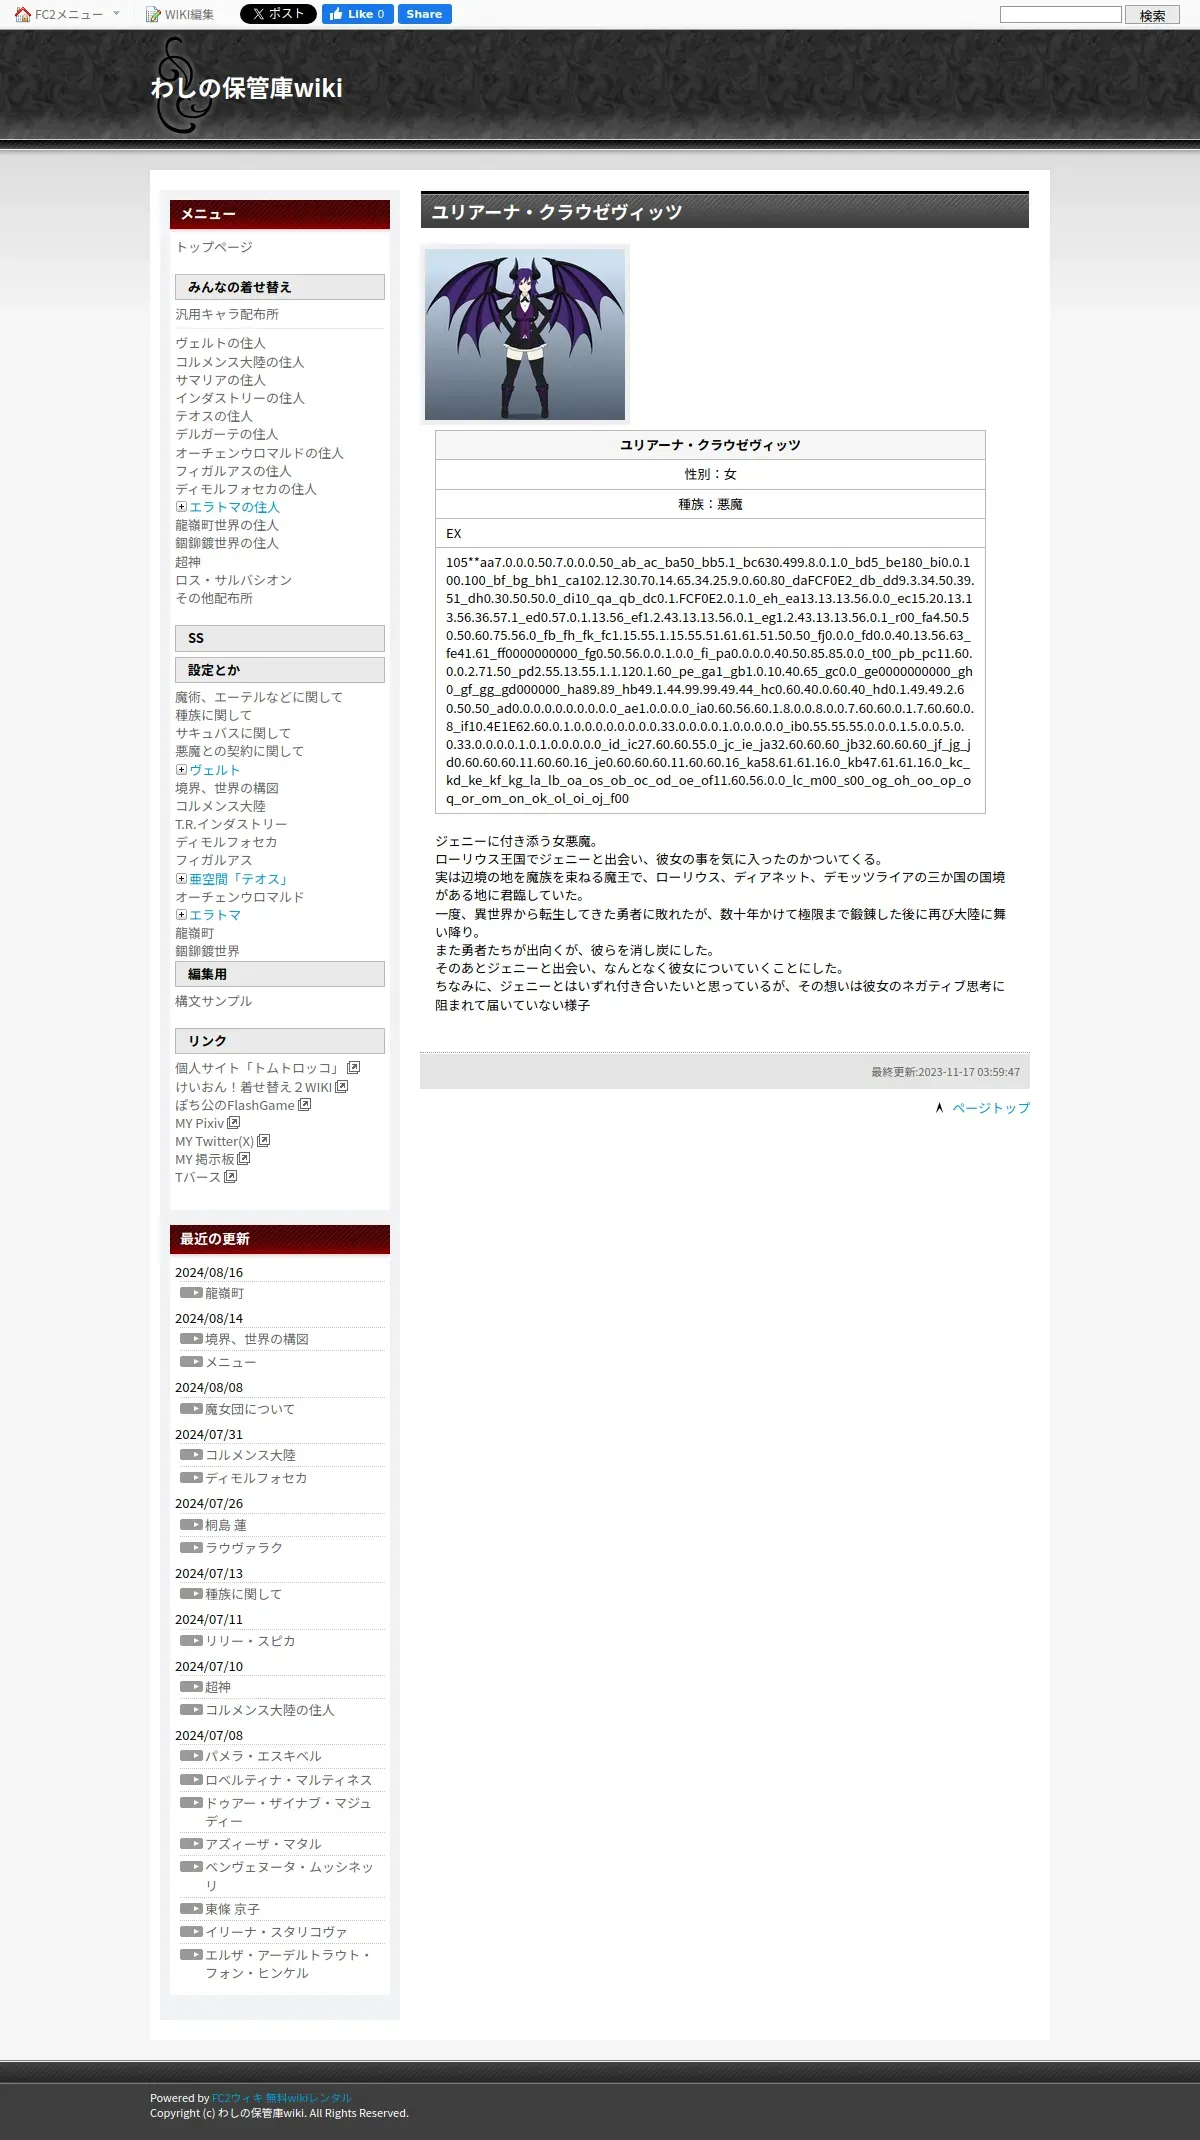Click arrow icon next to 桐島 蓮

coord(191,1525)
